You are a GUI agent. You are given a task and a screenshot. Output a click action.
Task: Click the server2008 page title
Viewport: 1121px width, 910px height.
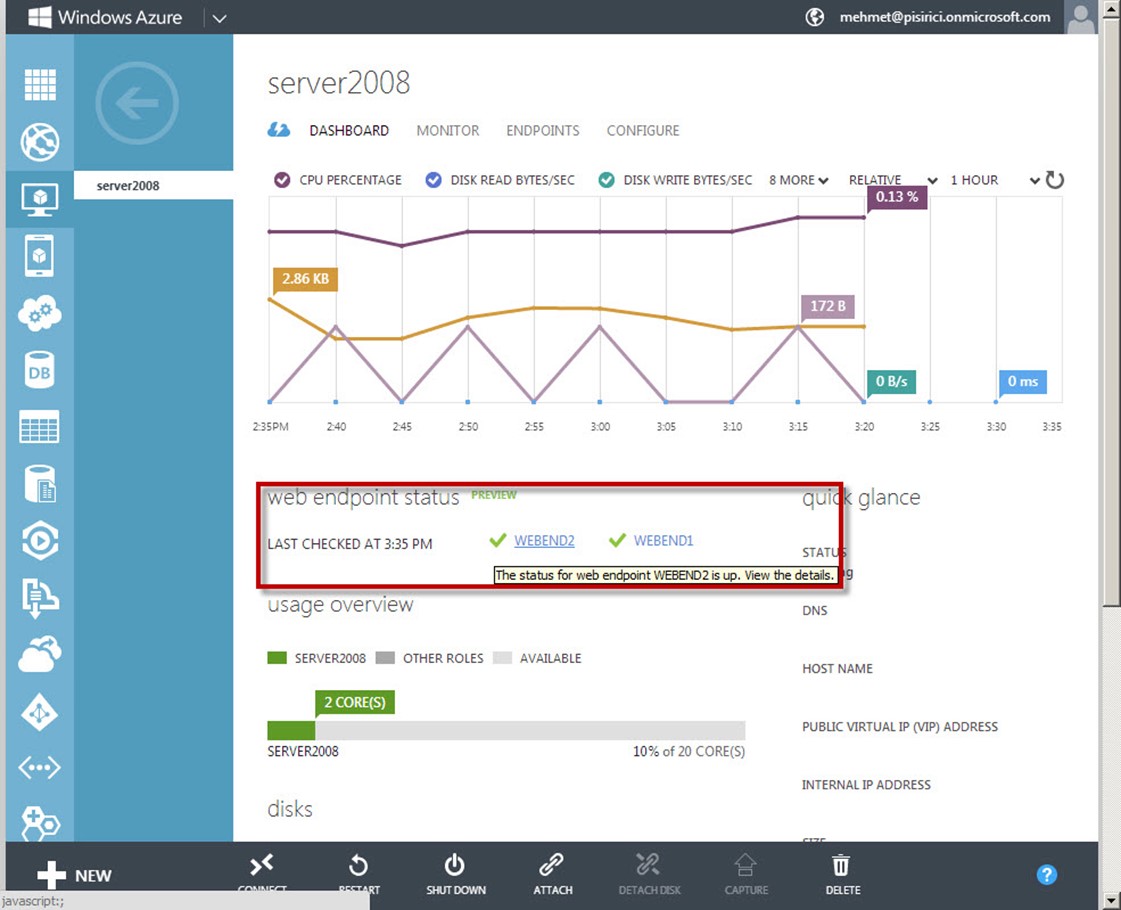[339, 83]
